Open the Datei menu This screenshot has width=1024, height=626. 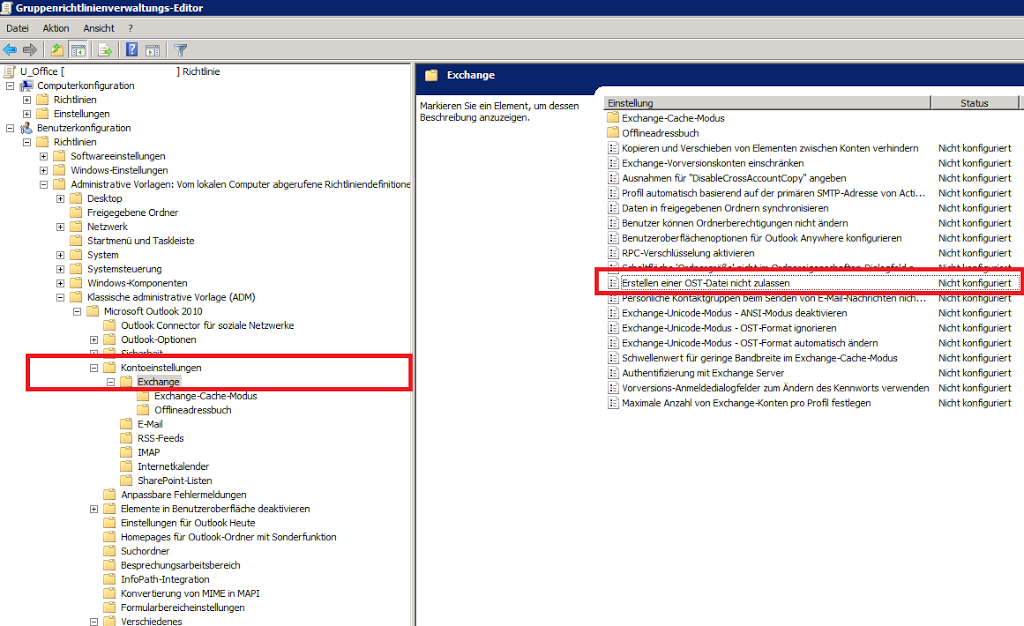(x=17, y=28)
